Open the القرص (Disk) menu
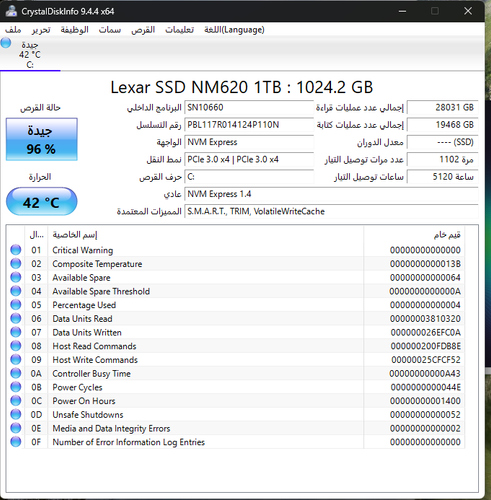This screenshot has width=491, height=500. pos(143,30)
